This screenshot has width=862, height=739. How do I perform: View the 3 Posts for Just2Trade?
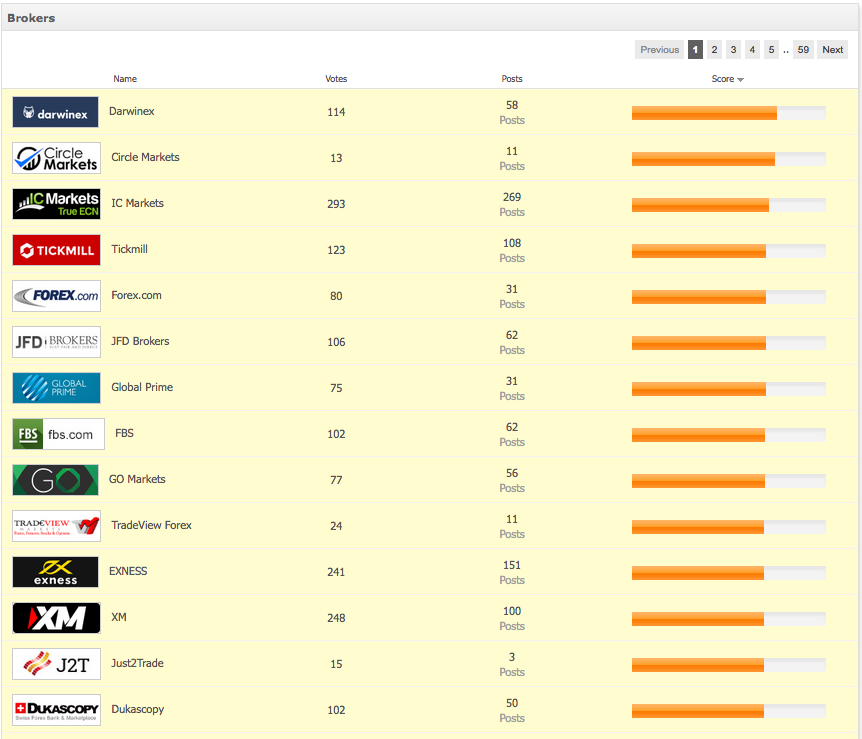coord(512,664)
